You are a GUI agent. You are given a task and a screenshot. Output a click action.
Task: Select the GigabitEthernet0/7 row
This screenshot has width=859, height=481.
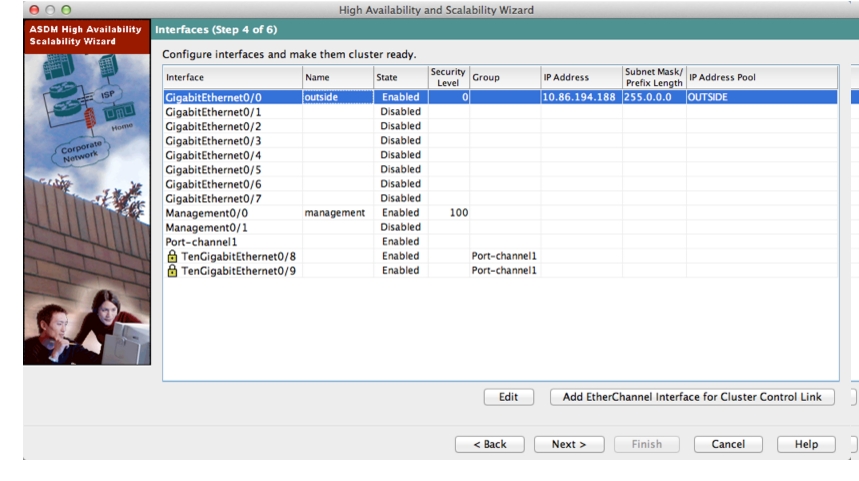[500, 198]
